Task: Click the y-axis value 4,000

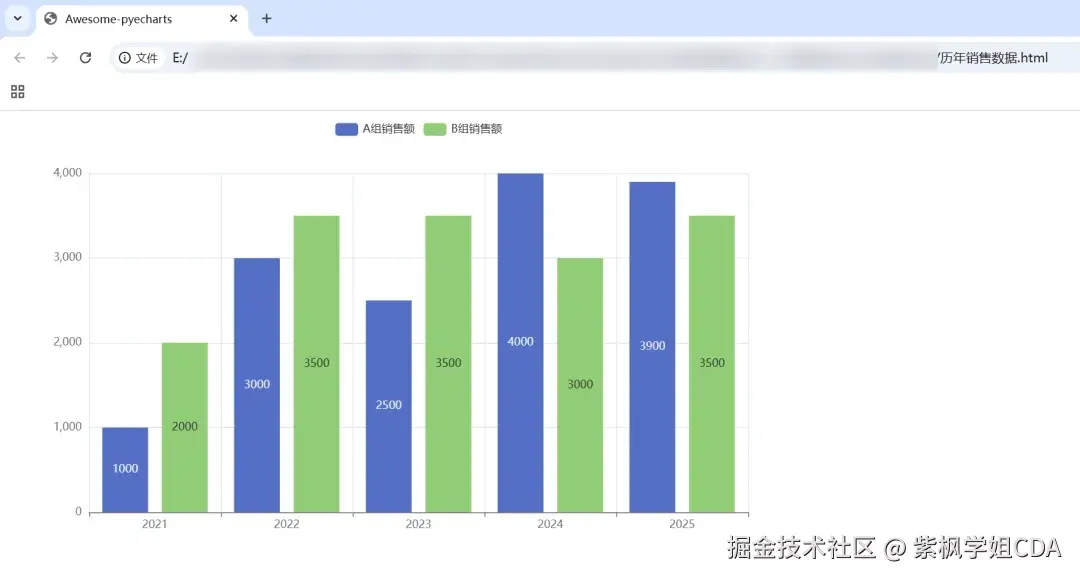Action: point(68,173)
